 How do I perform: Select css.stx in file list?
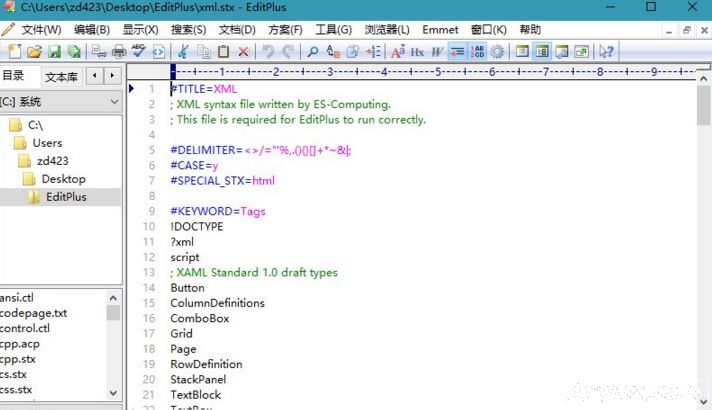pos(16,390)
